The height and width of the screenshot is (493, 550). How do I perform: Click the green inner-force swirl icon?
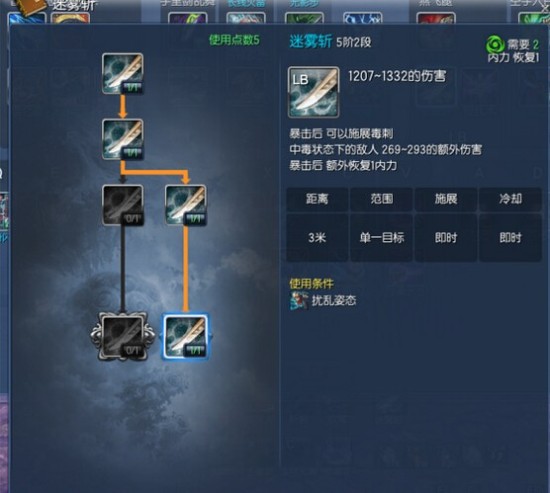coord(495,45)
